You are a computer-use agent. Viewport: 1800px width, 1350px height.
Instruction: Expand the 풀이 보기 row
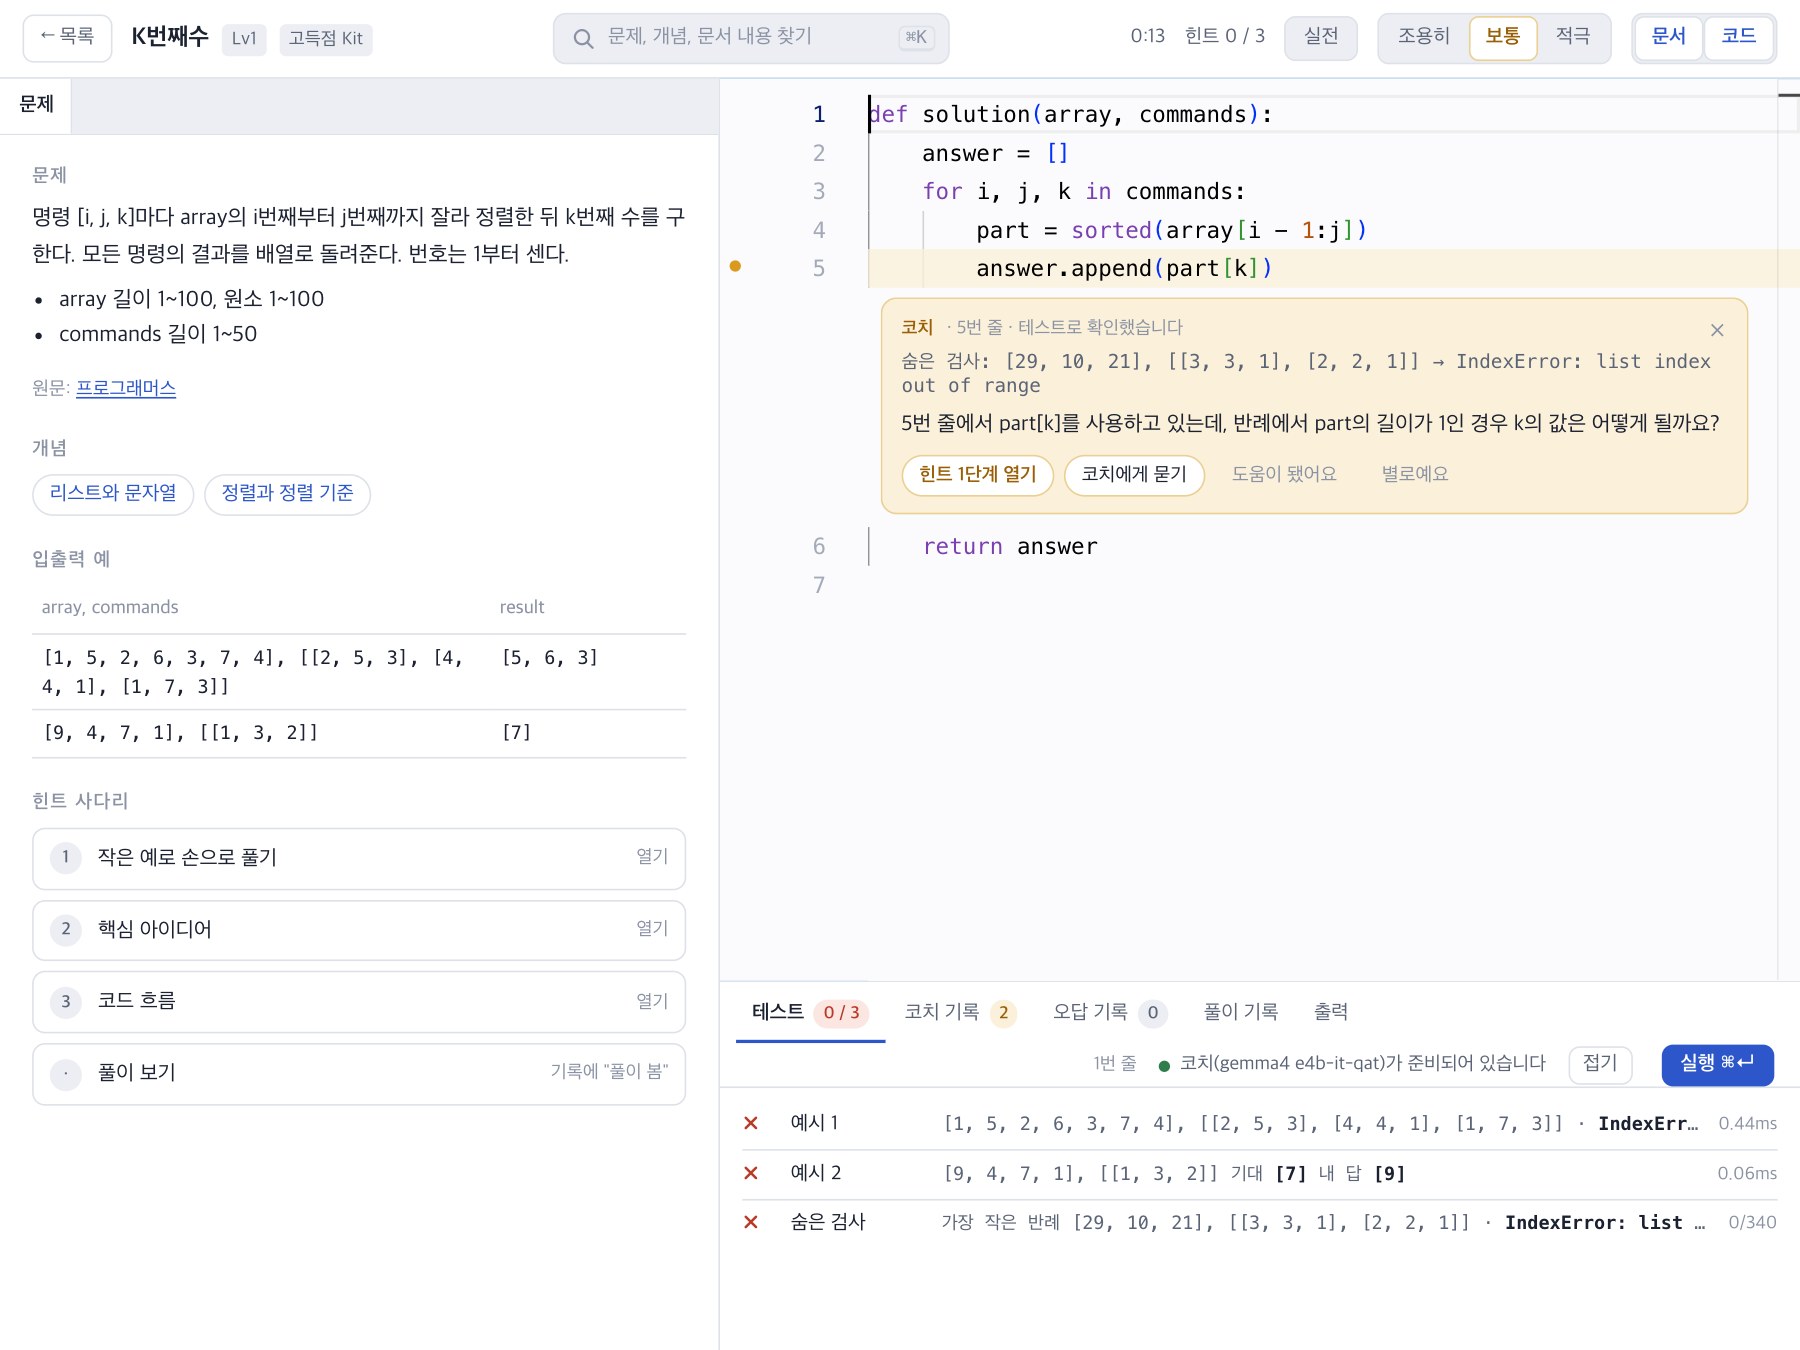point(359,1074)
